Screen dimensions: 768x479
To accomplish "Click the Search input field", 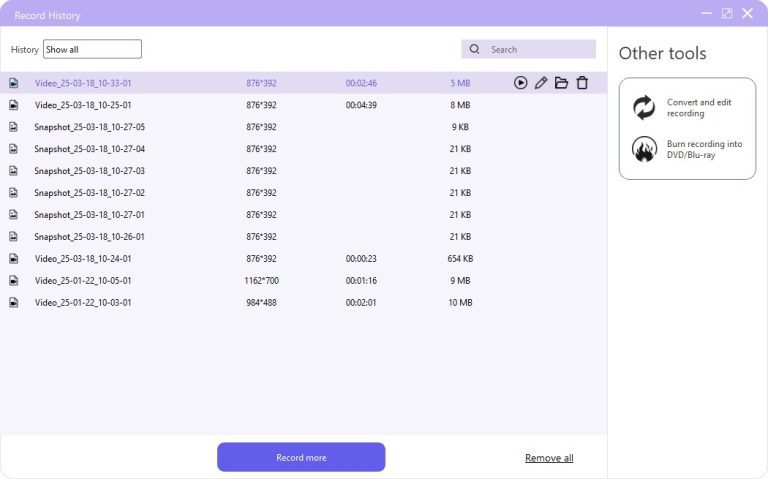I will [x=540, y=49].
